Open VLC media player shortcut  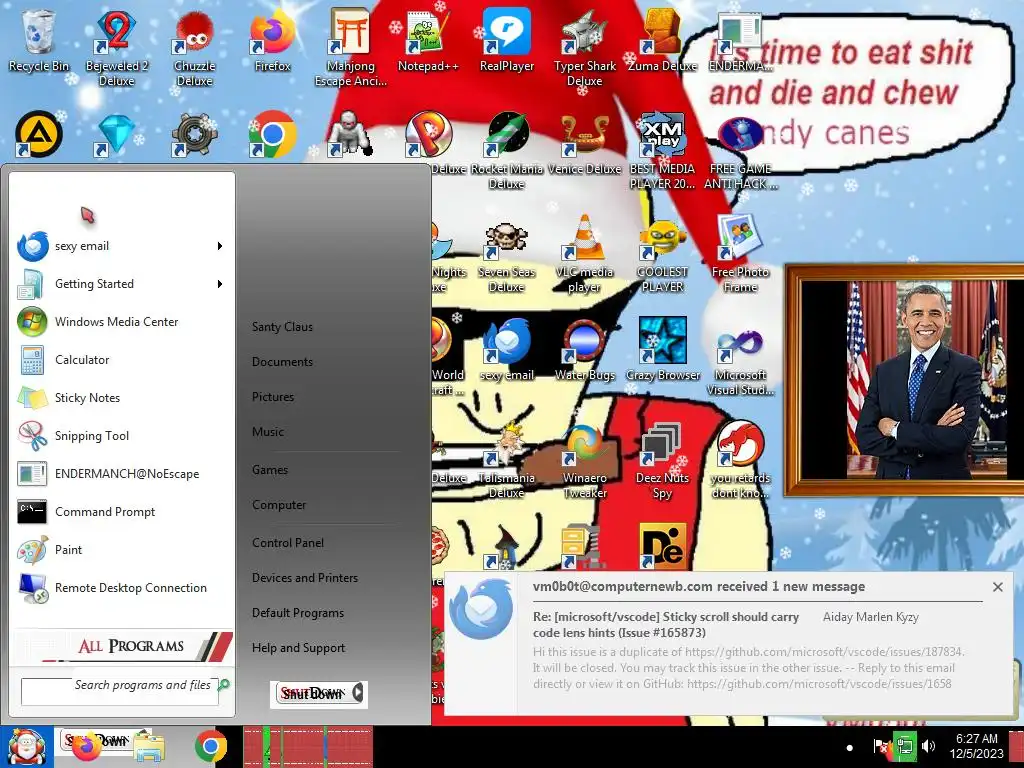pos(584,253)
